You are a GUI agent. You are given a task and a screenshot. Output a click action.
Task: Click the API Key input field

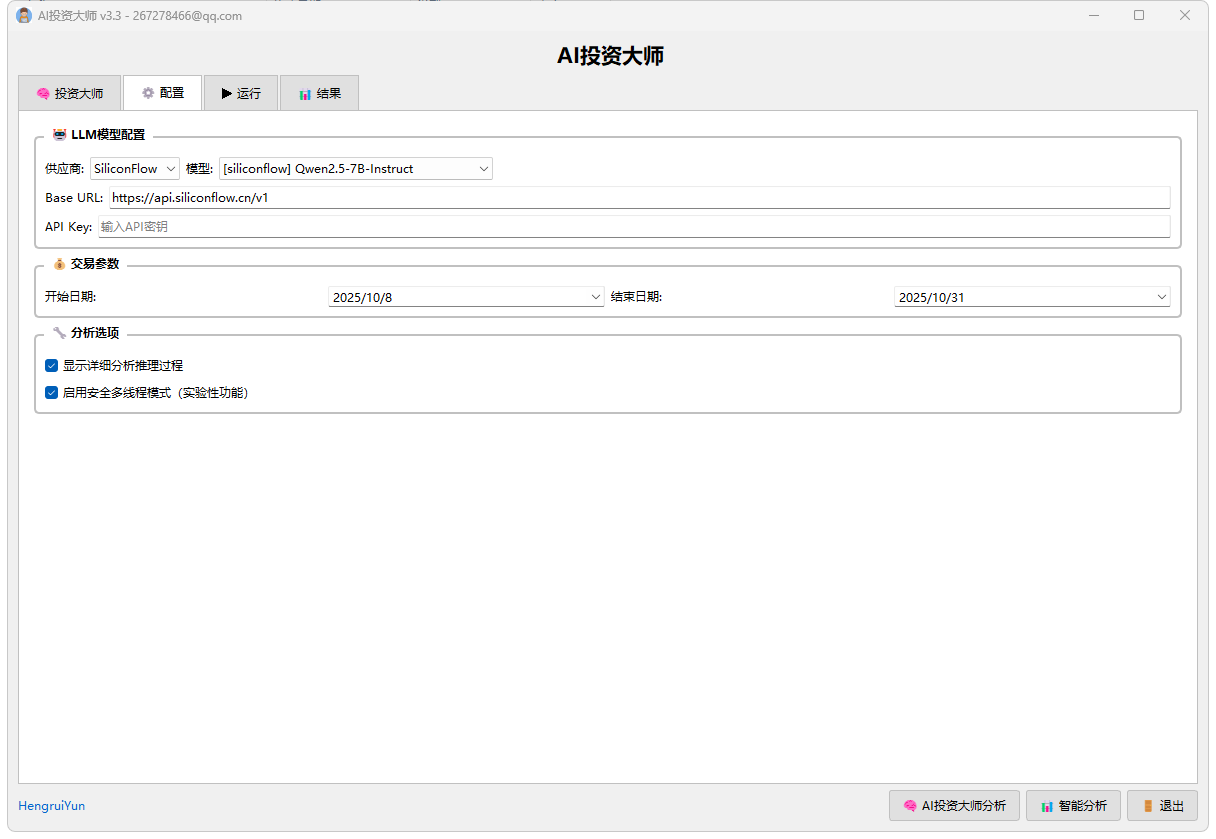(x=400, y=226)
